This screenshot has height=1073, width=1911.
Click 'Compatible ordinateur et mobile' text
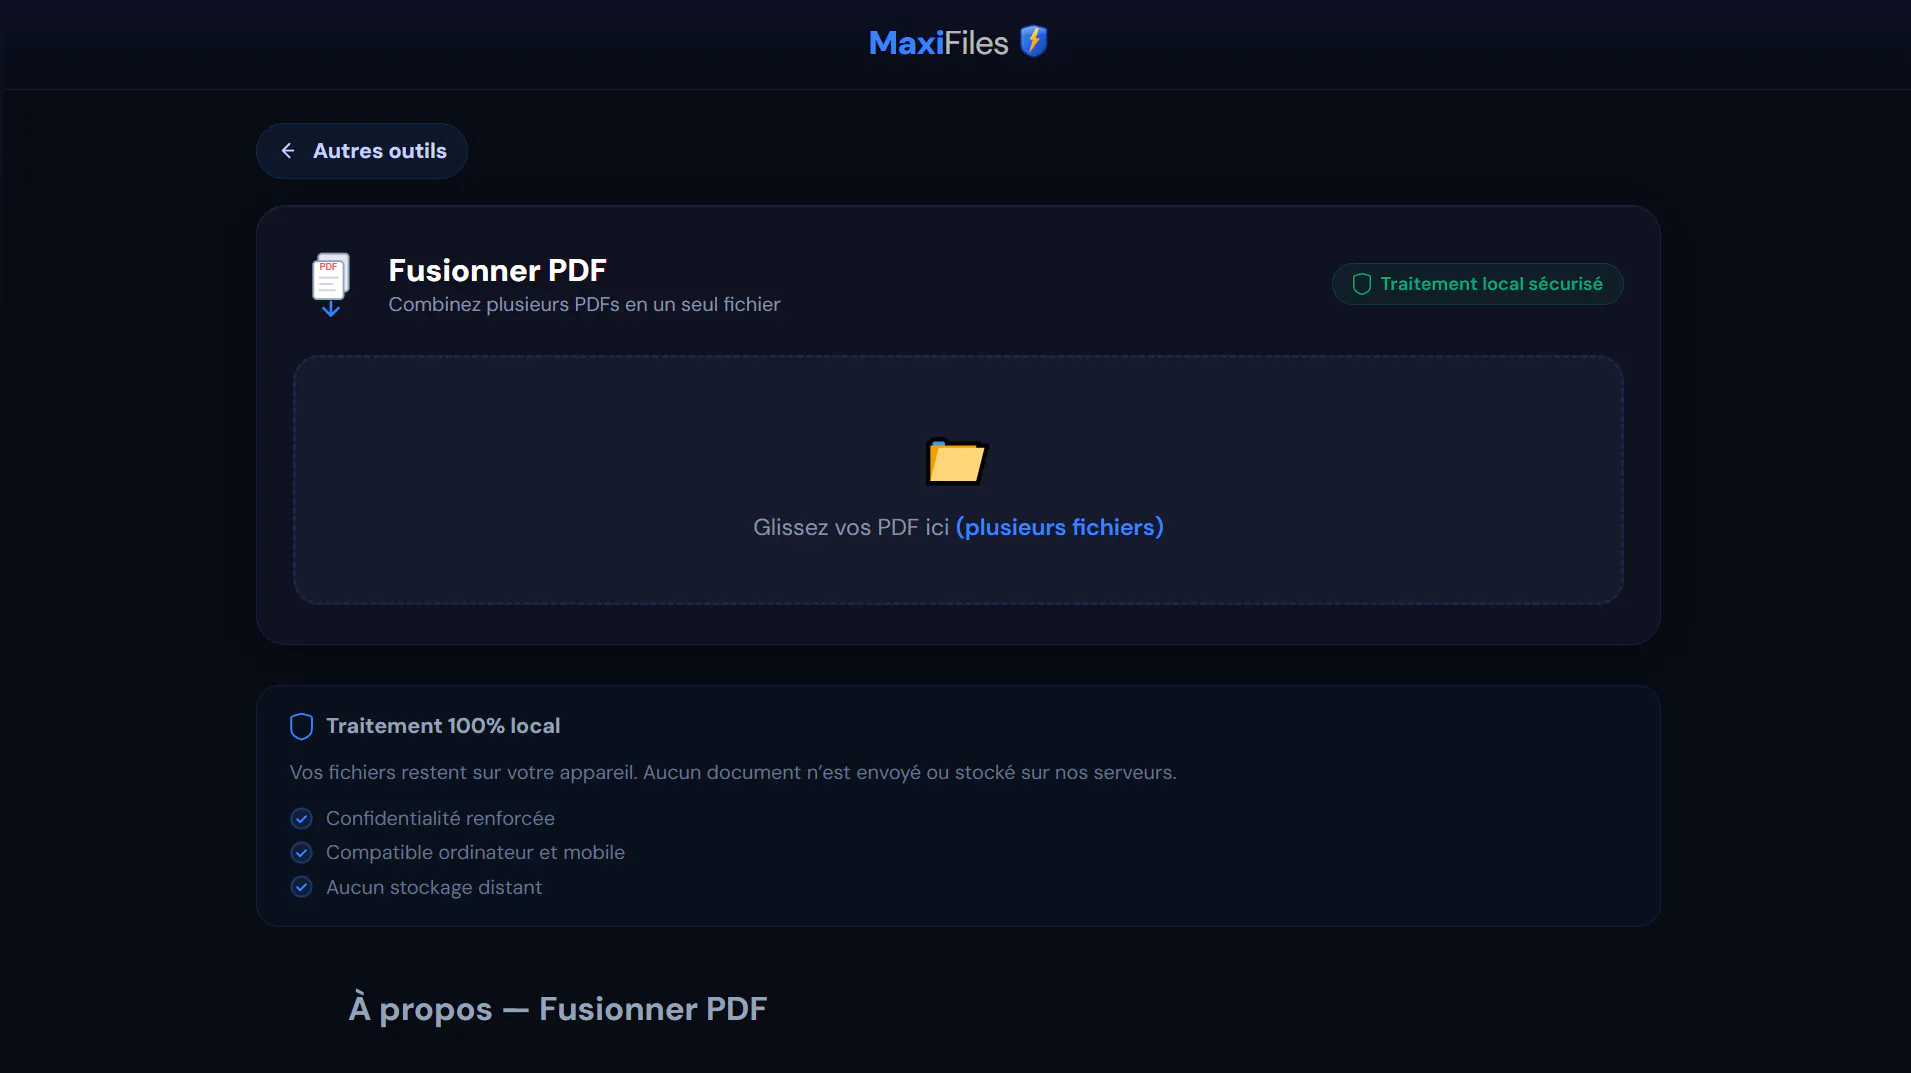[x=475, y=852]
